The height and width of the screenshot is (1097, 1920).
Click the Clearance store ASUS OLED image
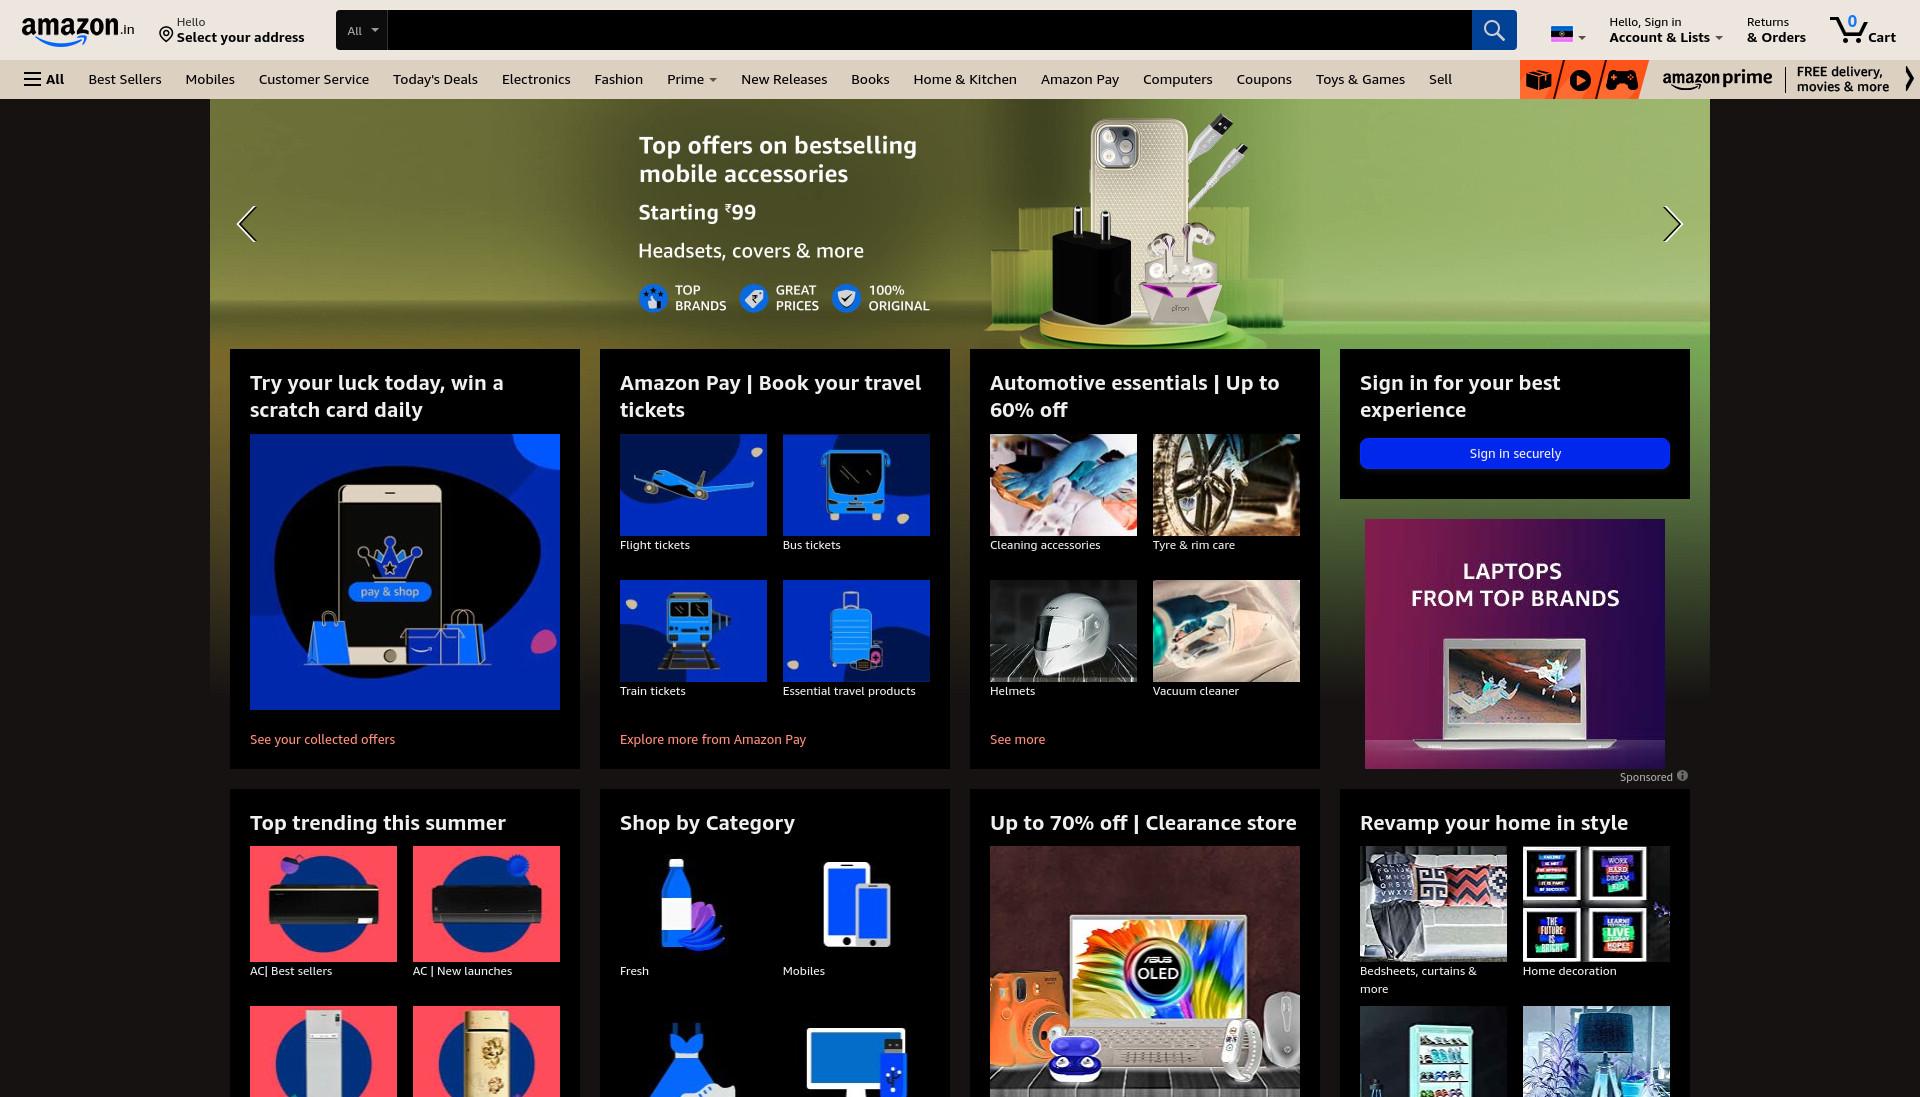pyautogui.click(x=1145, y=971)
